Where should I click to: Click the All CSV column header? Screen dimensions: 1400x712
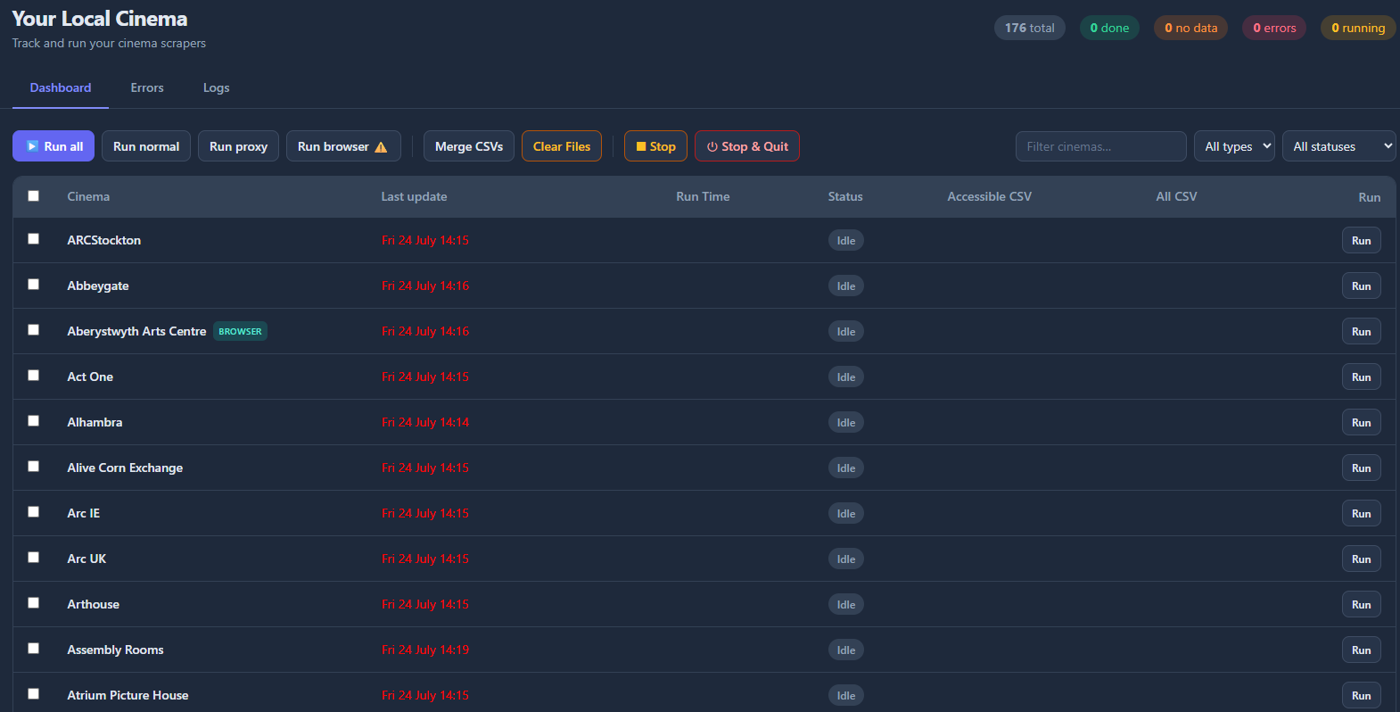pos(1176,197)
